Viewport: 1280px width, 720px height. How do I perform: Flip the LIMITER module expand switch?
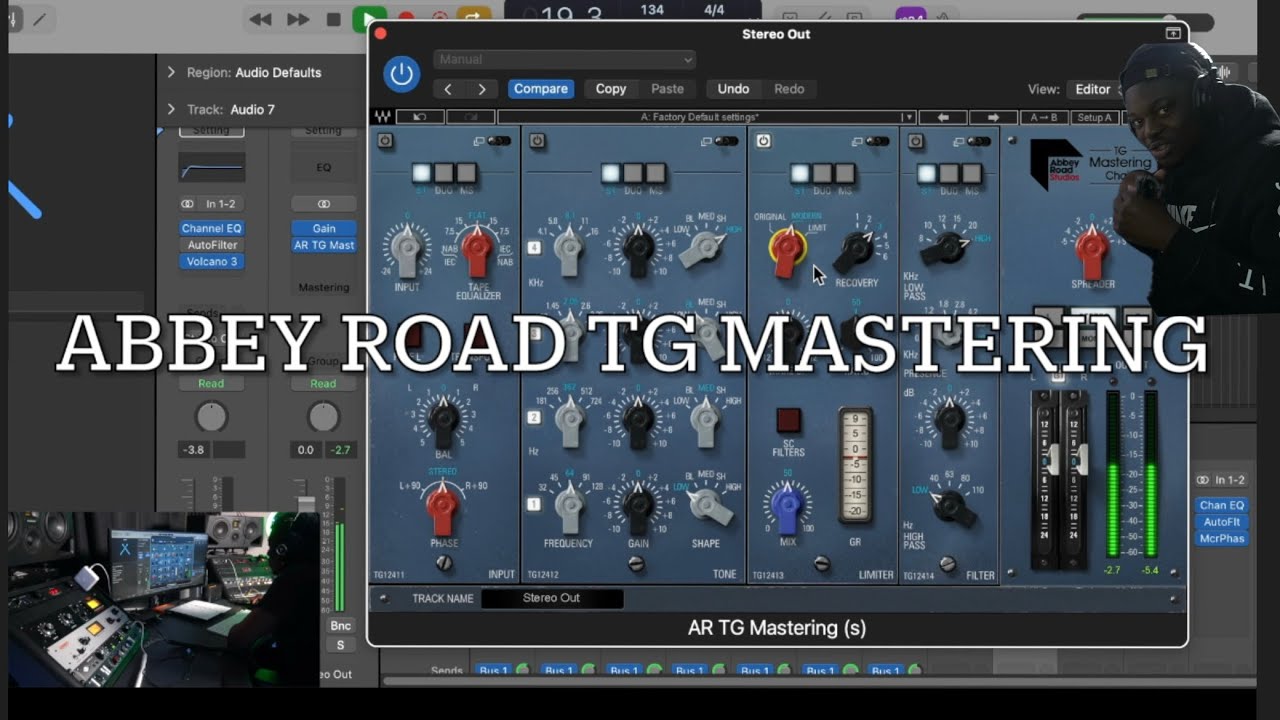pyautogui.click(x=877, y=141)
